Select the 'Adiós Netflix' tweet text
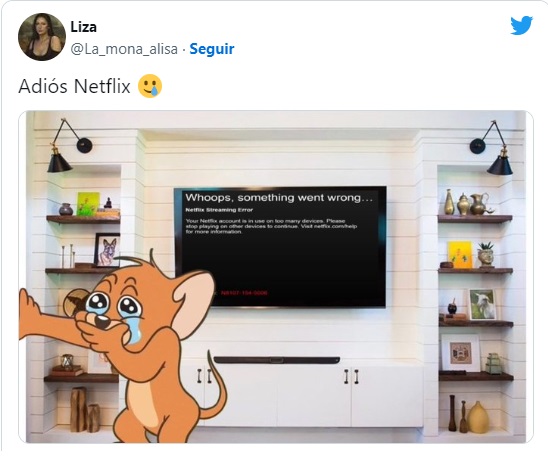 tap(74, 86)
